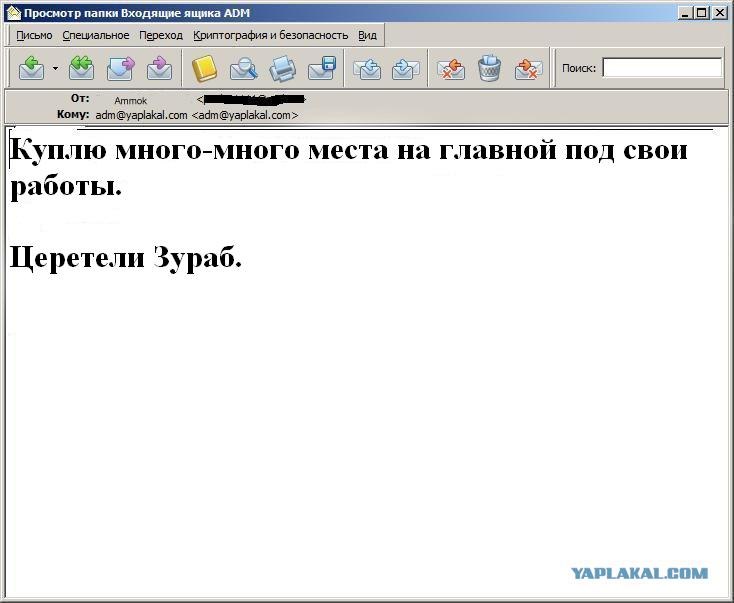Viewport: 734px width, 603px height.
Task: Open the yellow address book icon
Action: pos(205,68)
